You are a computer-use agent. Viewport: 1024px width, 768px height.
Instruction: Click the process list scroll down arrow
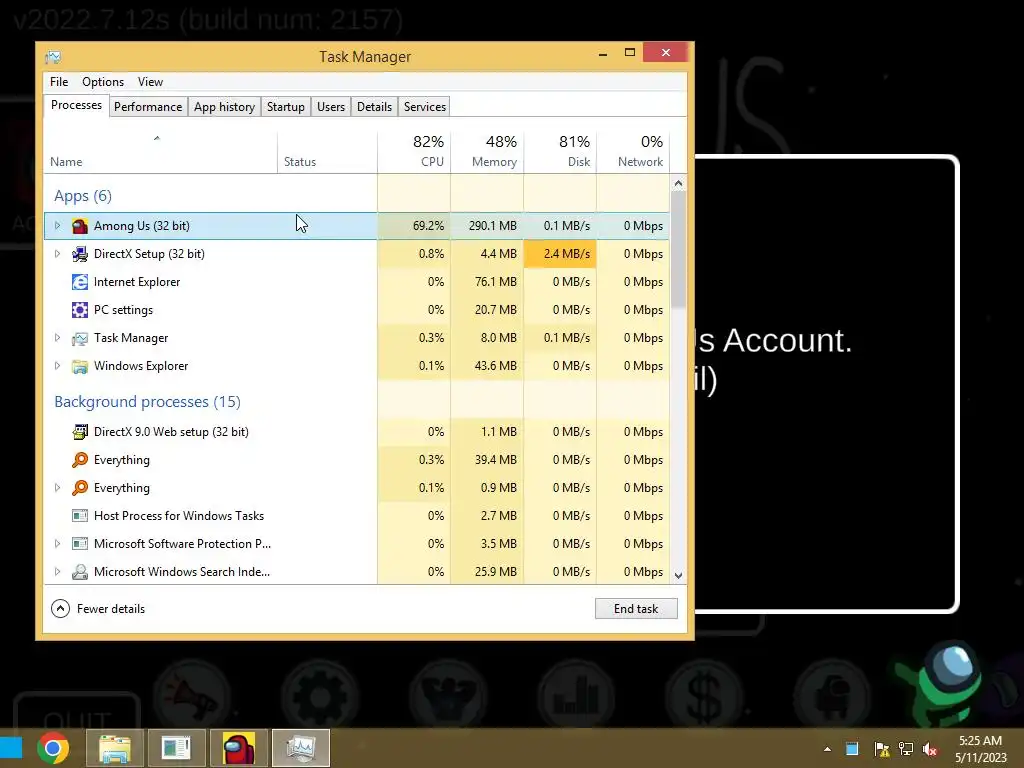pos(679,575)
